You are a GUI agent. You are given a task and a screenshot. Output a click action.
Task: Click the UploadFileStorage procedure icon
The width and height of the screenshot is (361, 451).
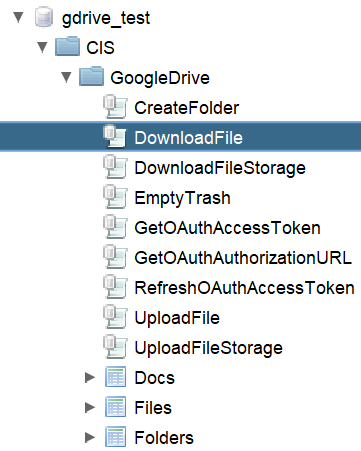[x=115, y=347]
